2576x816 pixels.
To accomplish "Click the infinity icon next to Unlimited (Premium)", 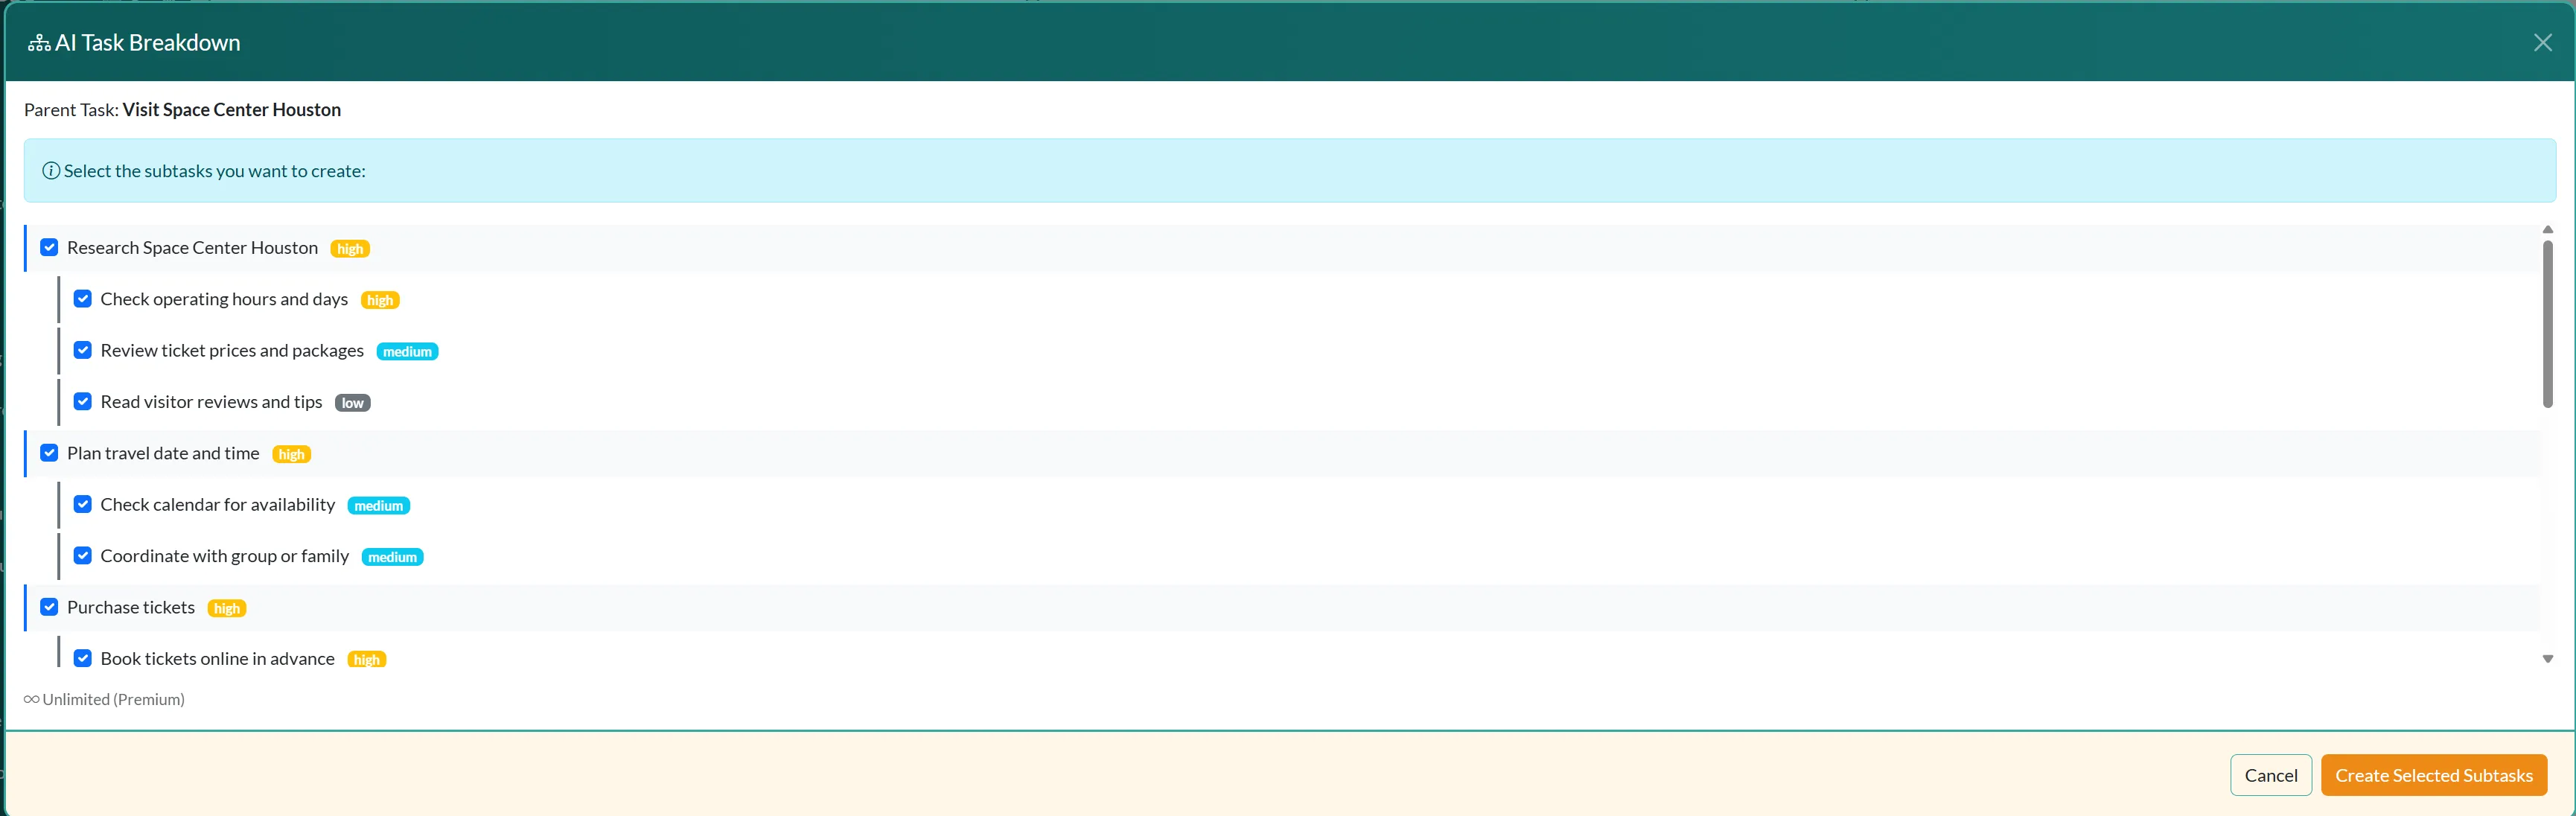I will pyautogui.click(x=31, y=699).
